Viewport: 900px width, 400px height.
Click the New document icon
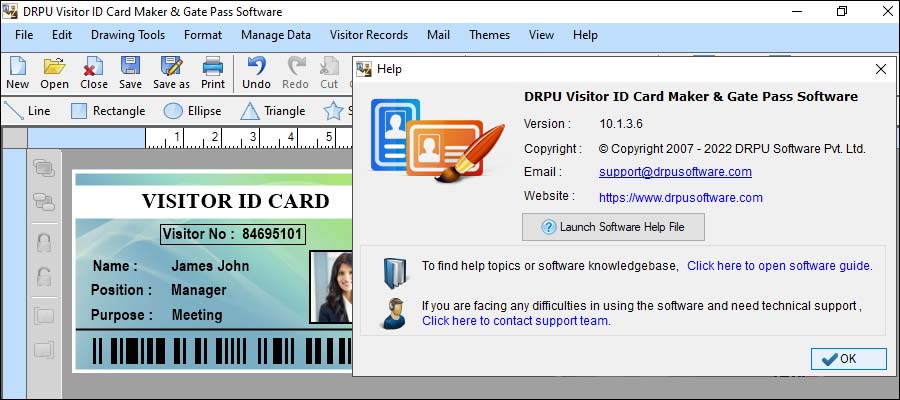[17, 66]
